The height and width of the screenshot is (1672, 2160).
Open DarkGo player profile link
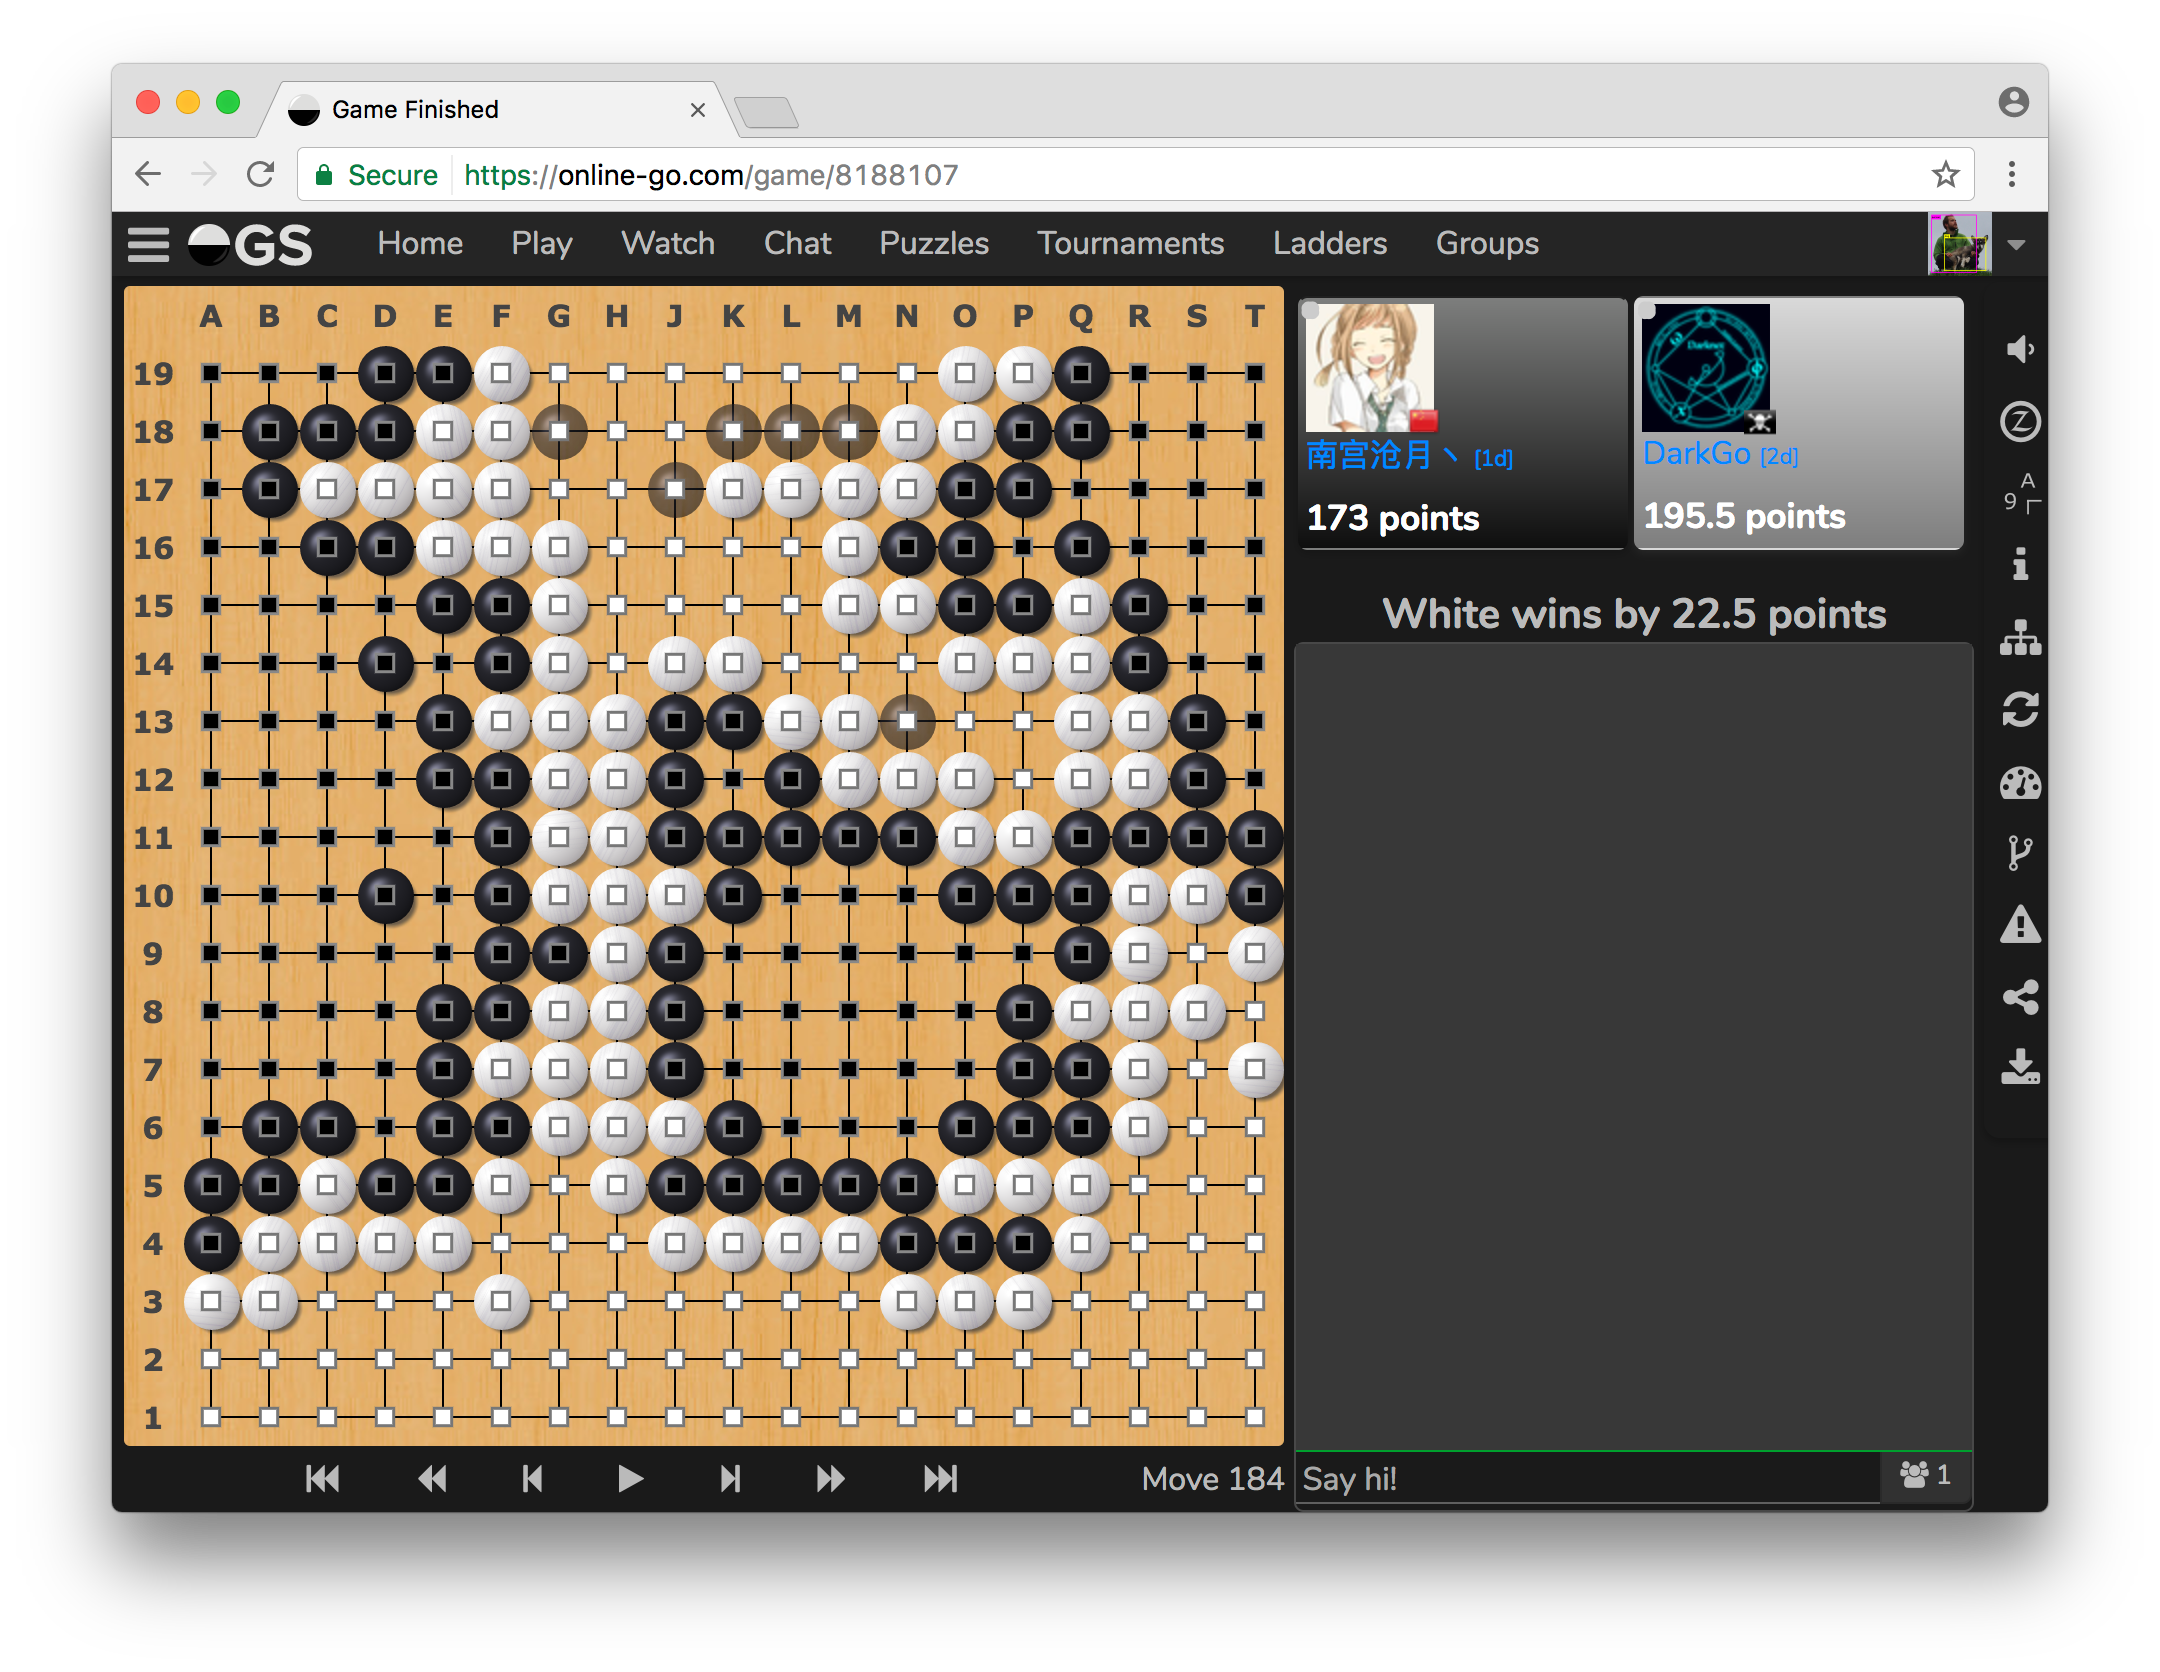[x=1696, y=454]
